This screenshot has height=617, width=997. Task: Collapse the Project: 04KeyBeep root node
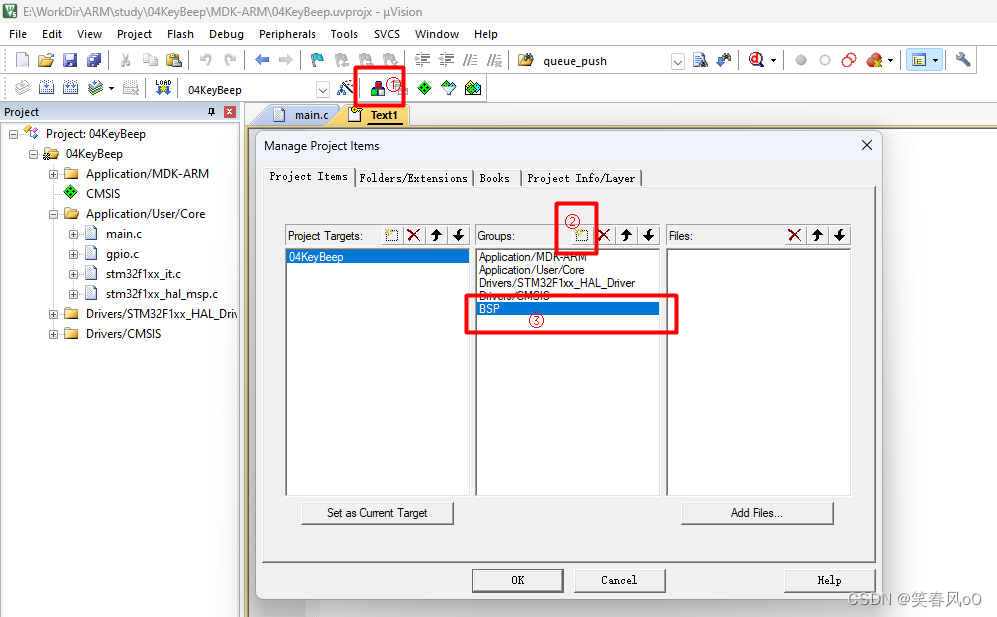click(13, 134)
